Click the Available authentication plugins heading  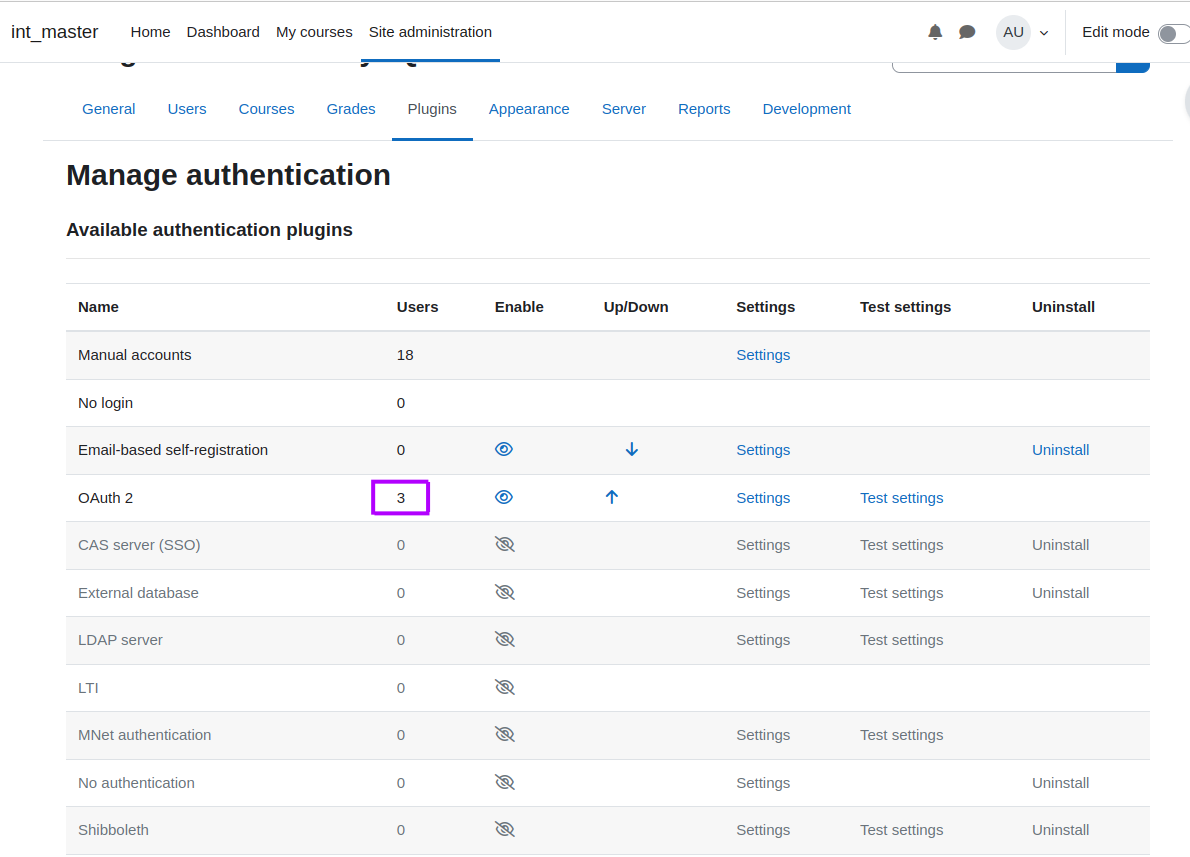[209, 230]
